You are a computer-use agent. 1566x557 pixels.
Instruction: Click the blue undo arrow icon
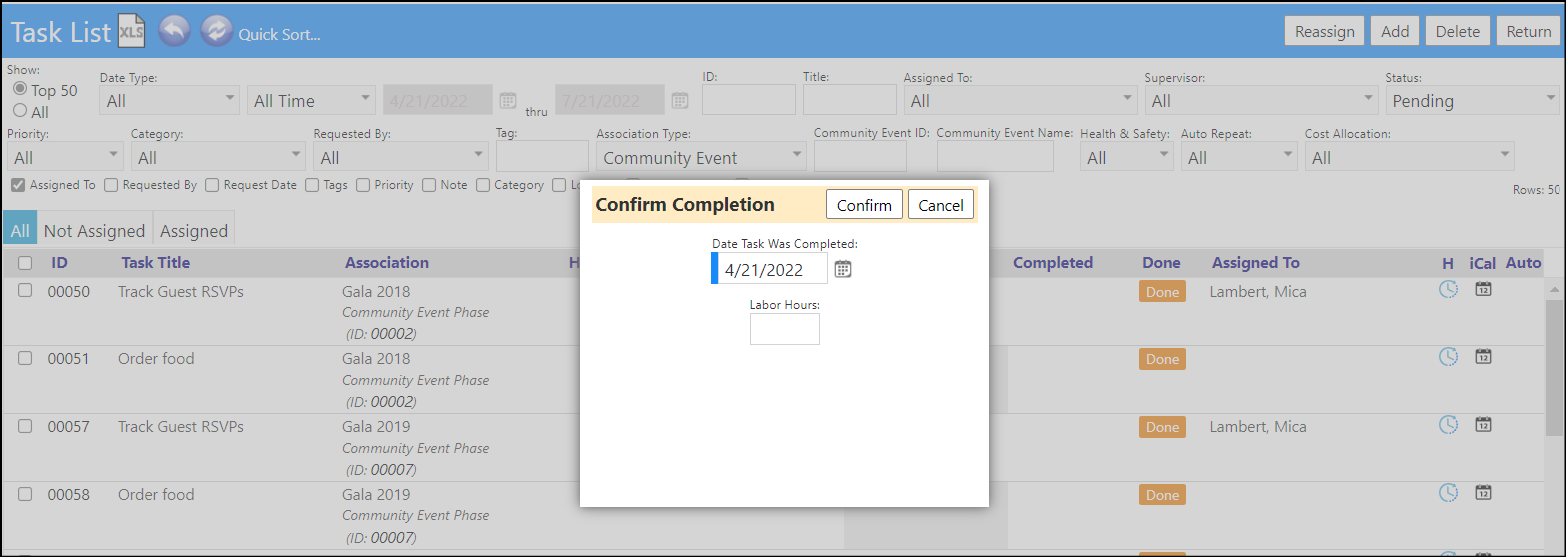pyautogui.click(x=174, y=31)
